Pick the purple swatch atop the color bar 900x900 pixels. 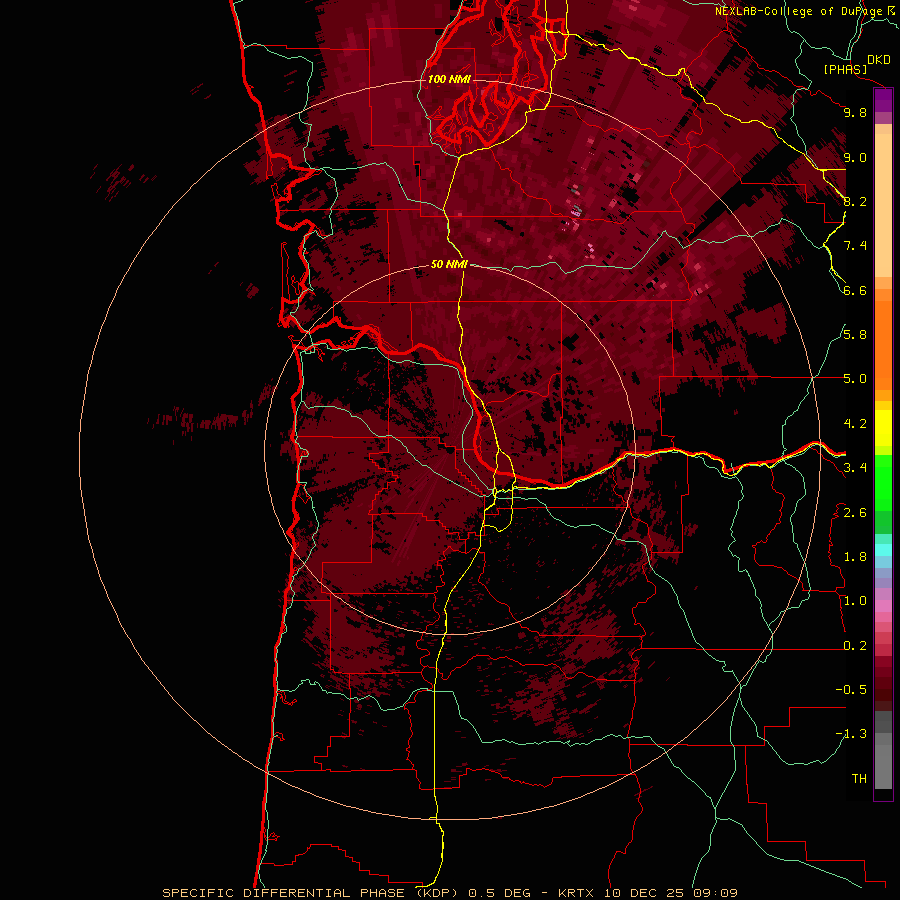coord(883,100)
